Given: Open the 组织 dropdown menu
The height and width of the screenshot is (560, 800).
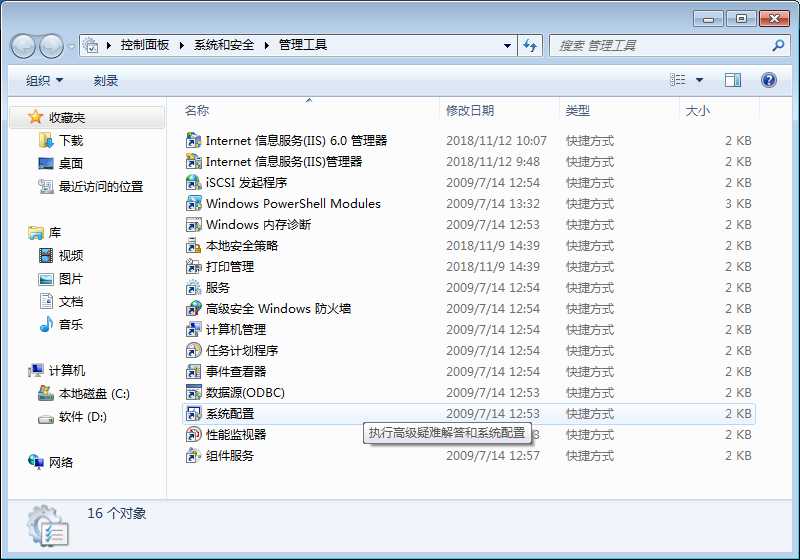Looking at the screenshot, I should click(x=44, y=81).
